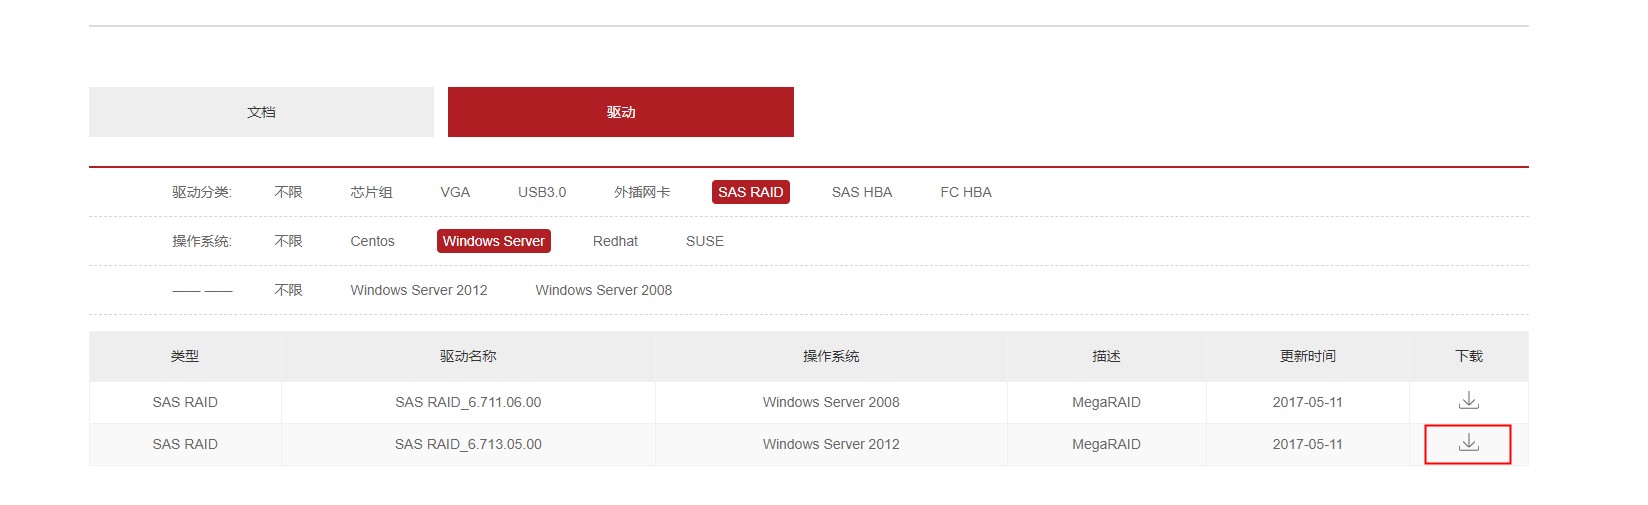Click the 操作系统 filter label

point(202,241)
